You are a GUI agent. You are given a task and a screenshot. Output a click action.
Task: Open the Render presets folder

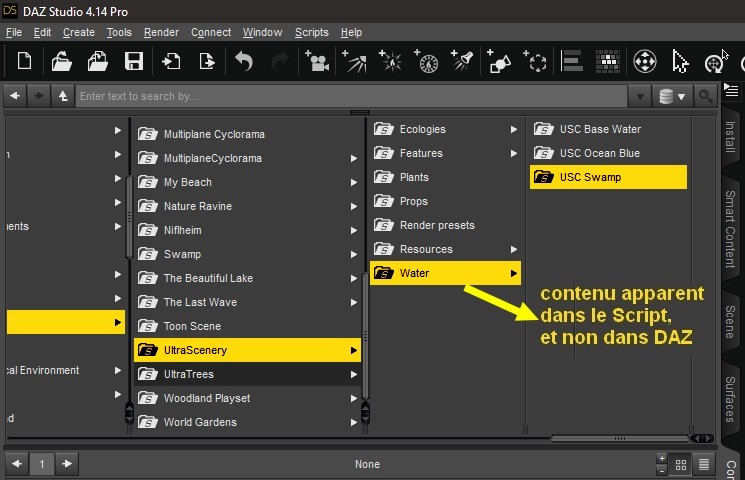click(445, 225)
